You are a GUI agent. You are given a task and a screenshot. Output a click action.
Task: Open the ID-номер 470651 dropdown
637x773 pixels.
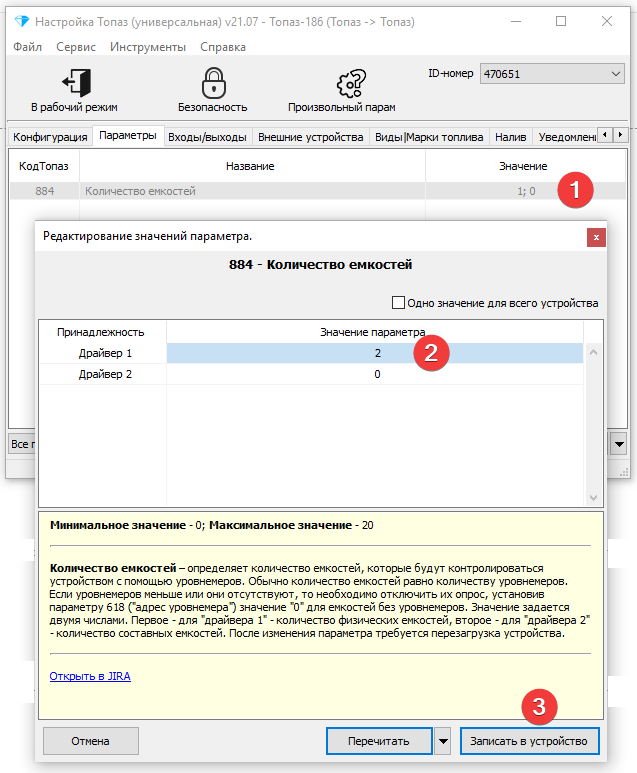tap(552, 74)
